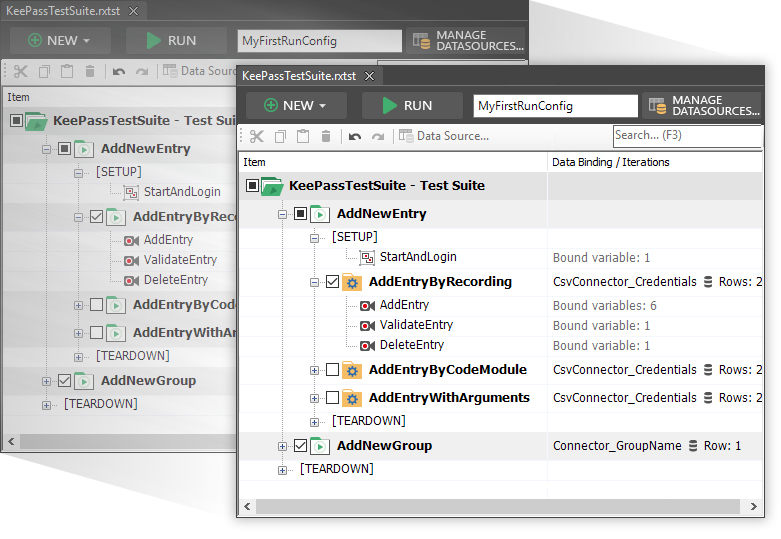Click KeePassTestSuite folder icon in front window

[x=272, y=186]
